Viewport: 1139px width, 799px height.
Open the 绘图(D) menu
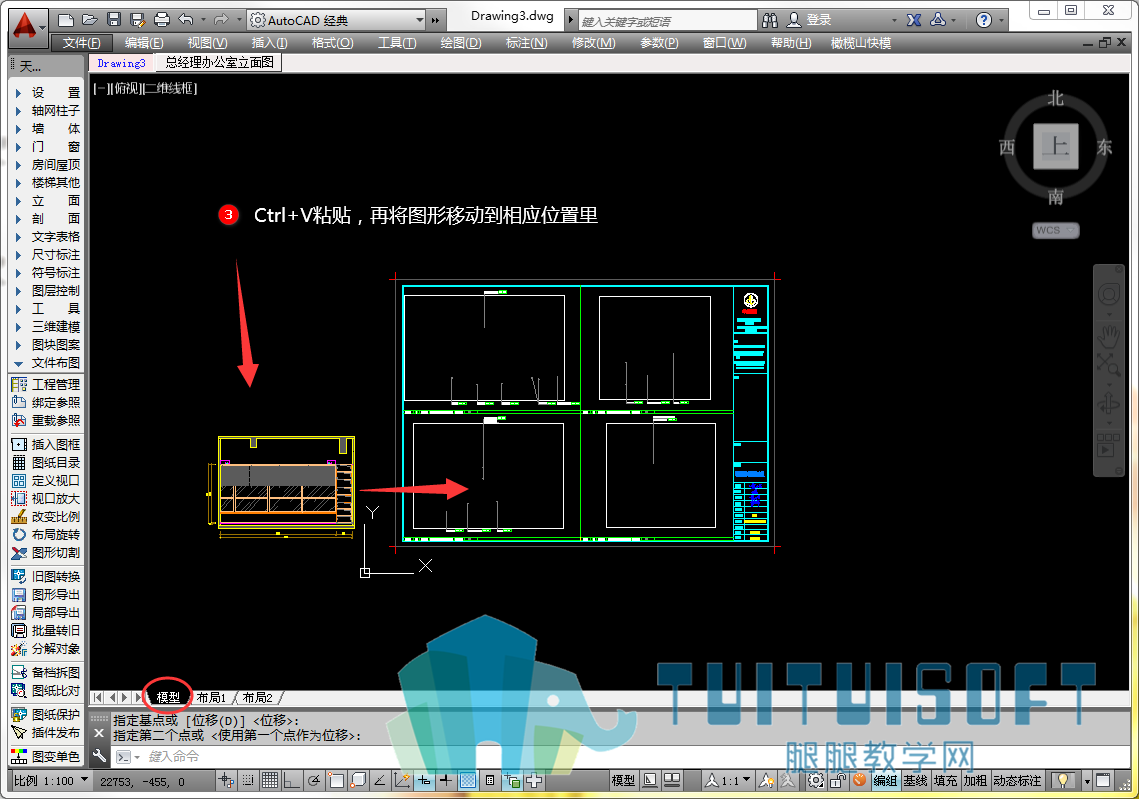point(461,43)
